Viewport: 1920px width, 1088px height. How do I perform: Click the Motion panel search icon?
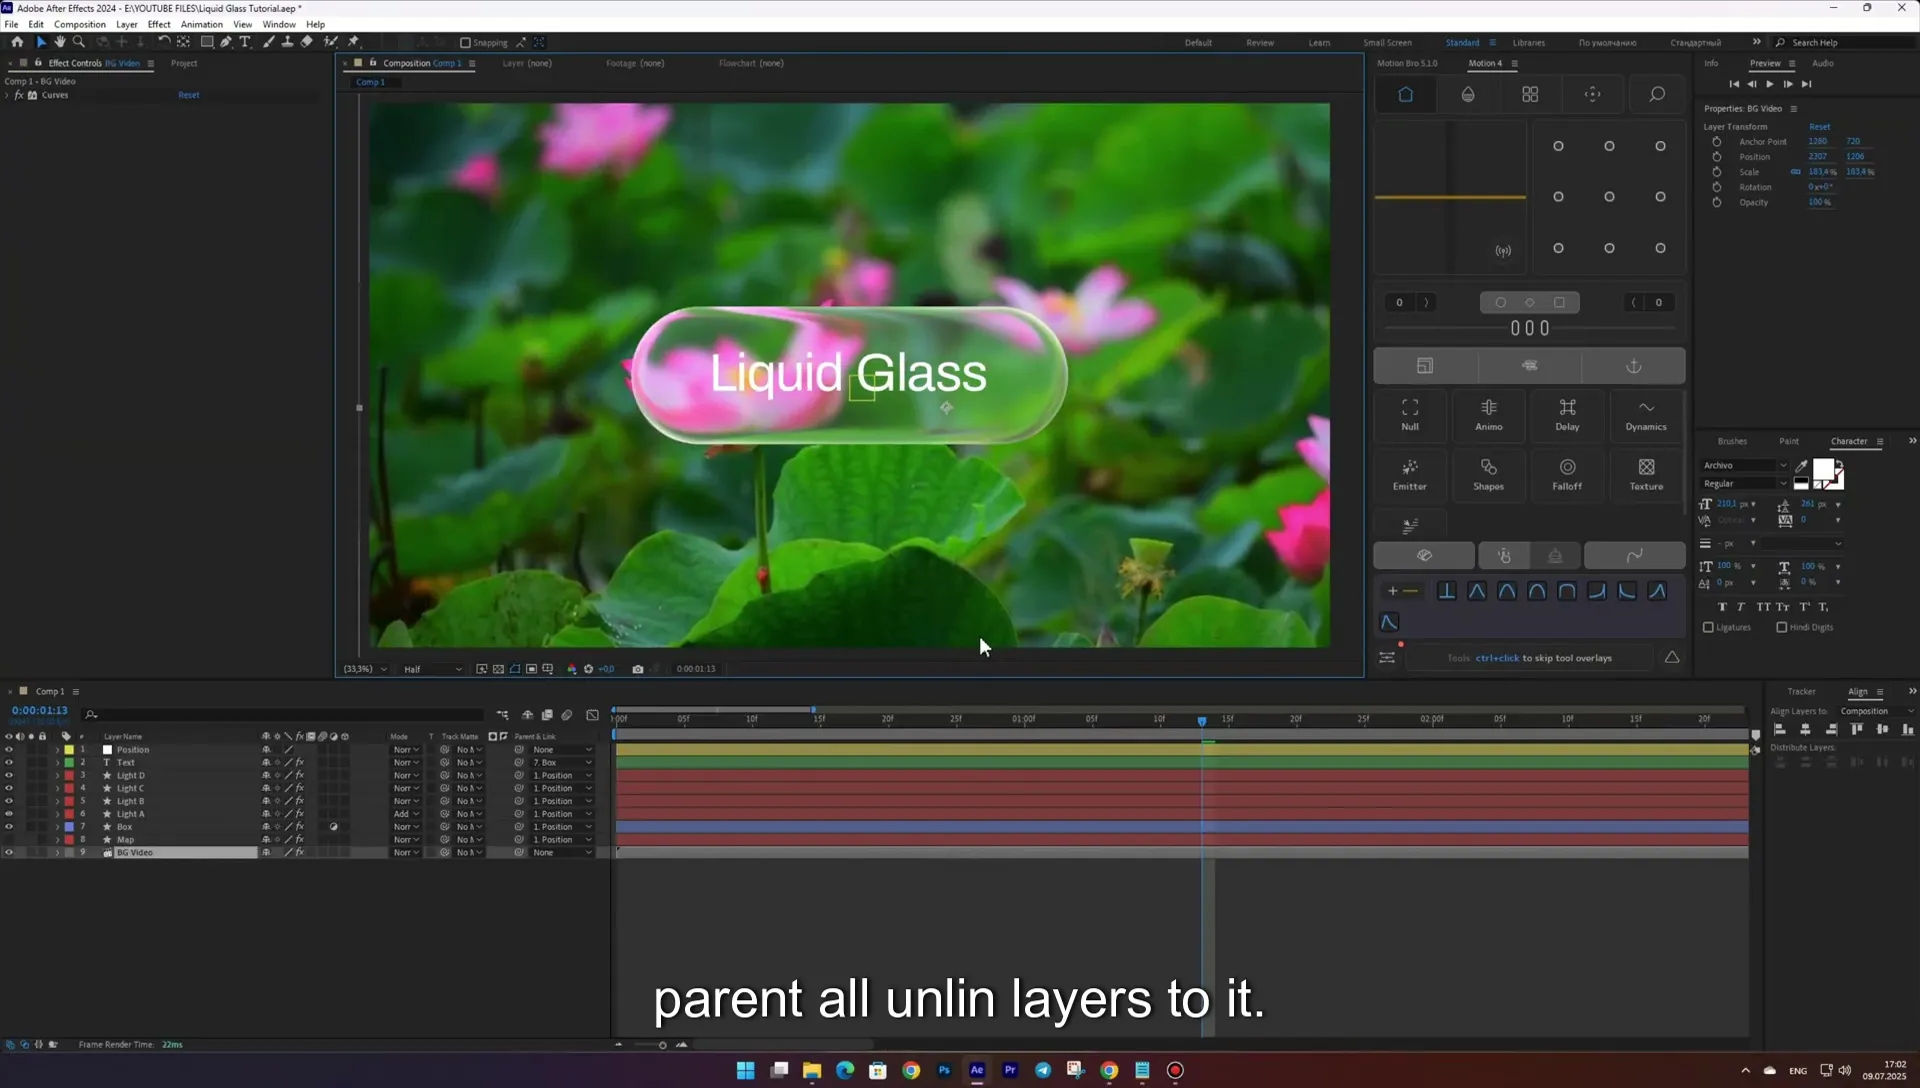click(x=1657, y=94)
